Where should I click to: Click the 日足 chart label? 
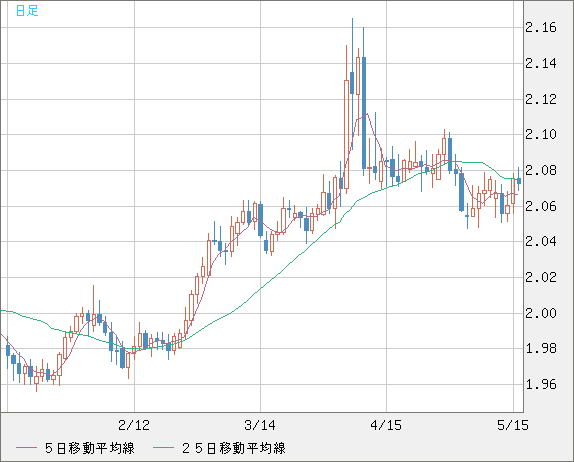pos(27,11)
